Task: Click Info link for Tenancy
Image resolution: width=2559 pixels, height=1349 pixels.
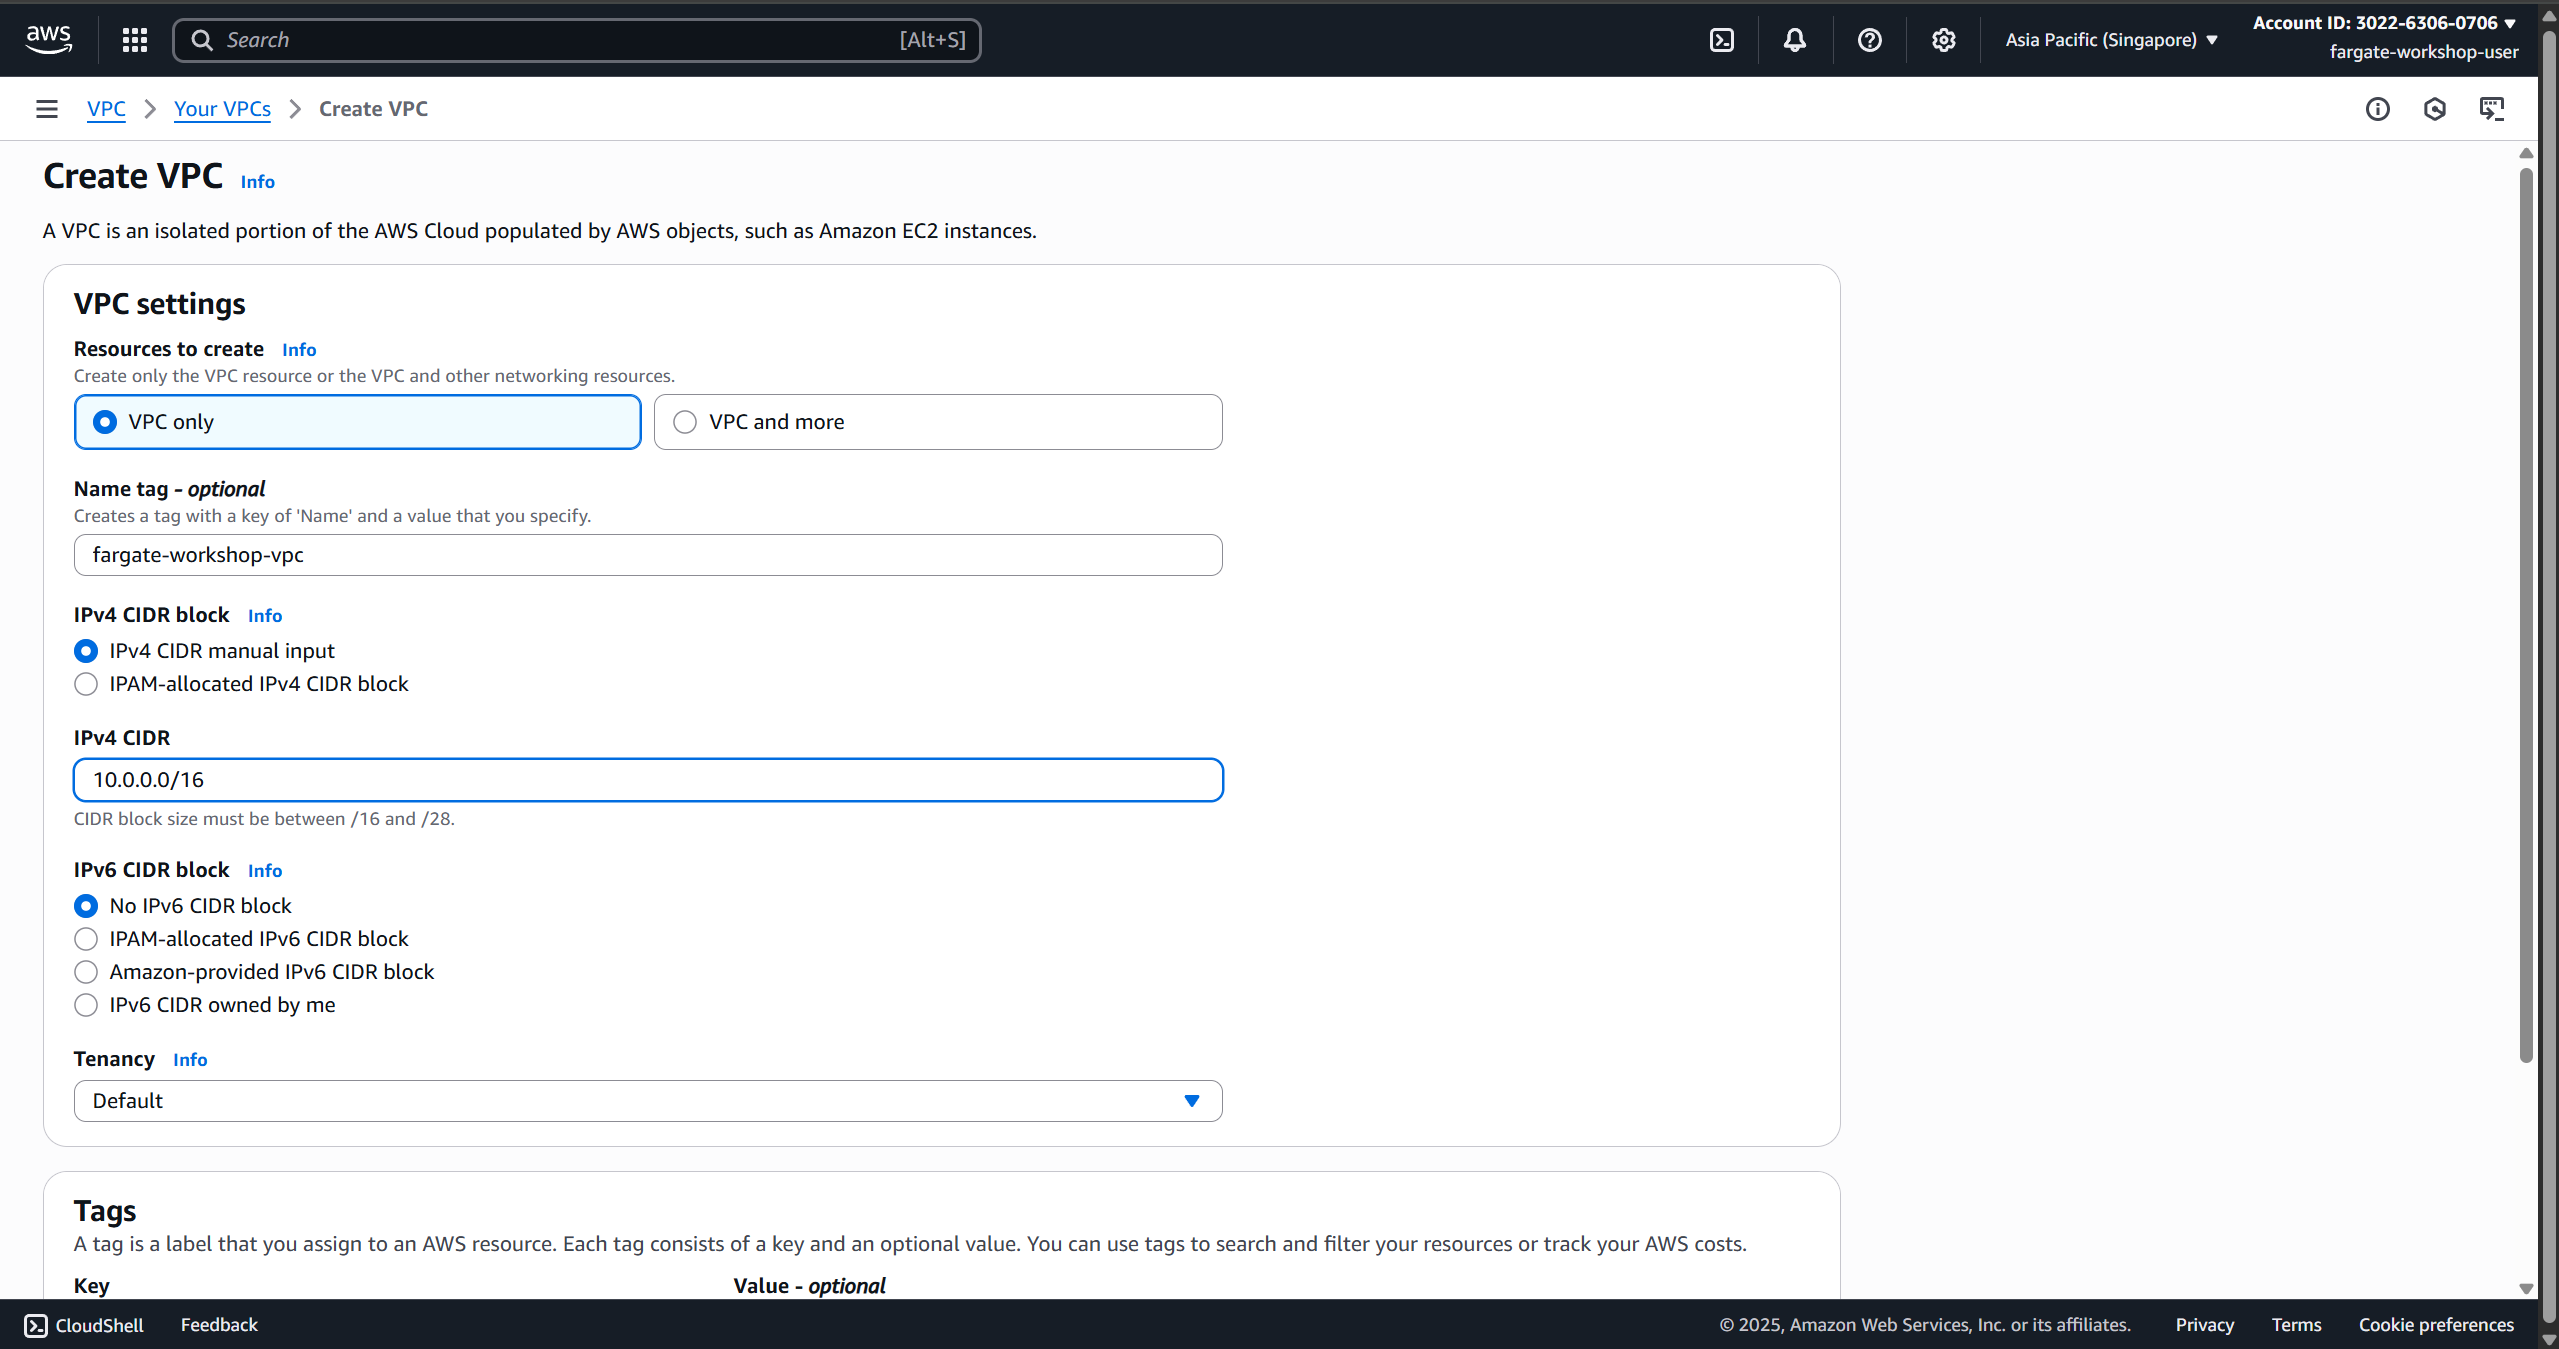Action: pyautogui.click(x=190, y=1060)
